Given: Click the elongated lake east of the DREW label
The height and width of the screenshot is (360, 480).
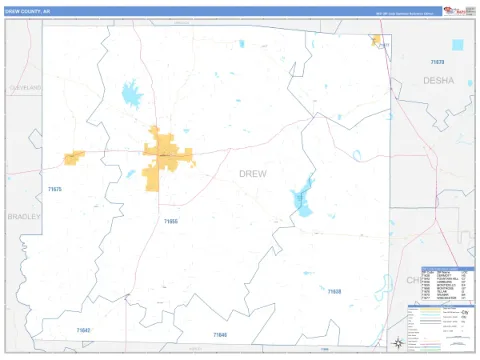Looking at the screenshot, I should point(302,198).
